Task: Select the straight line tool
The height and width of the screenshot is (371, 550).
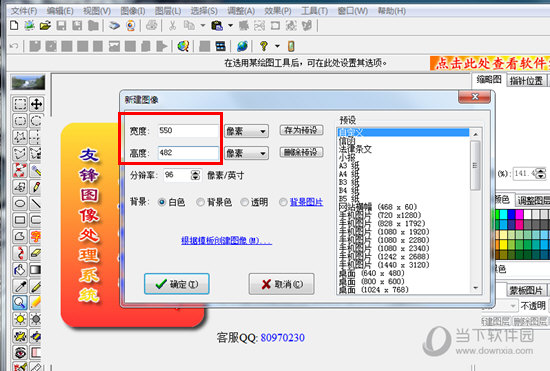Action: pyautogui.click(x=36, y=203)
